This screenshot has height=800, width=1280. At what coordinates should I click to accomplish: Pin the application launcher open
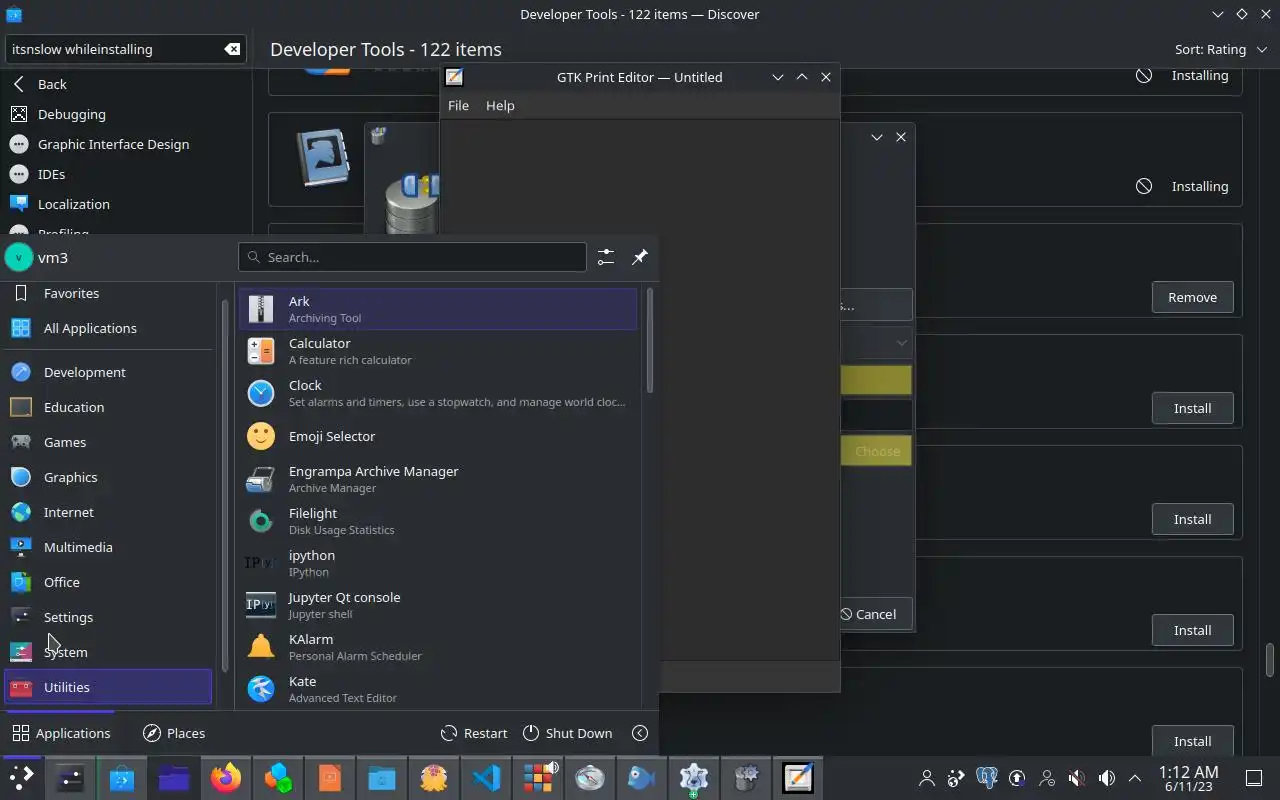(x=640, y=257)
